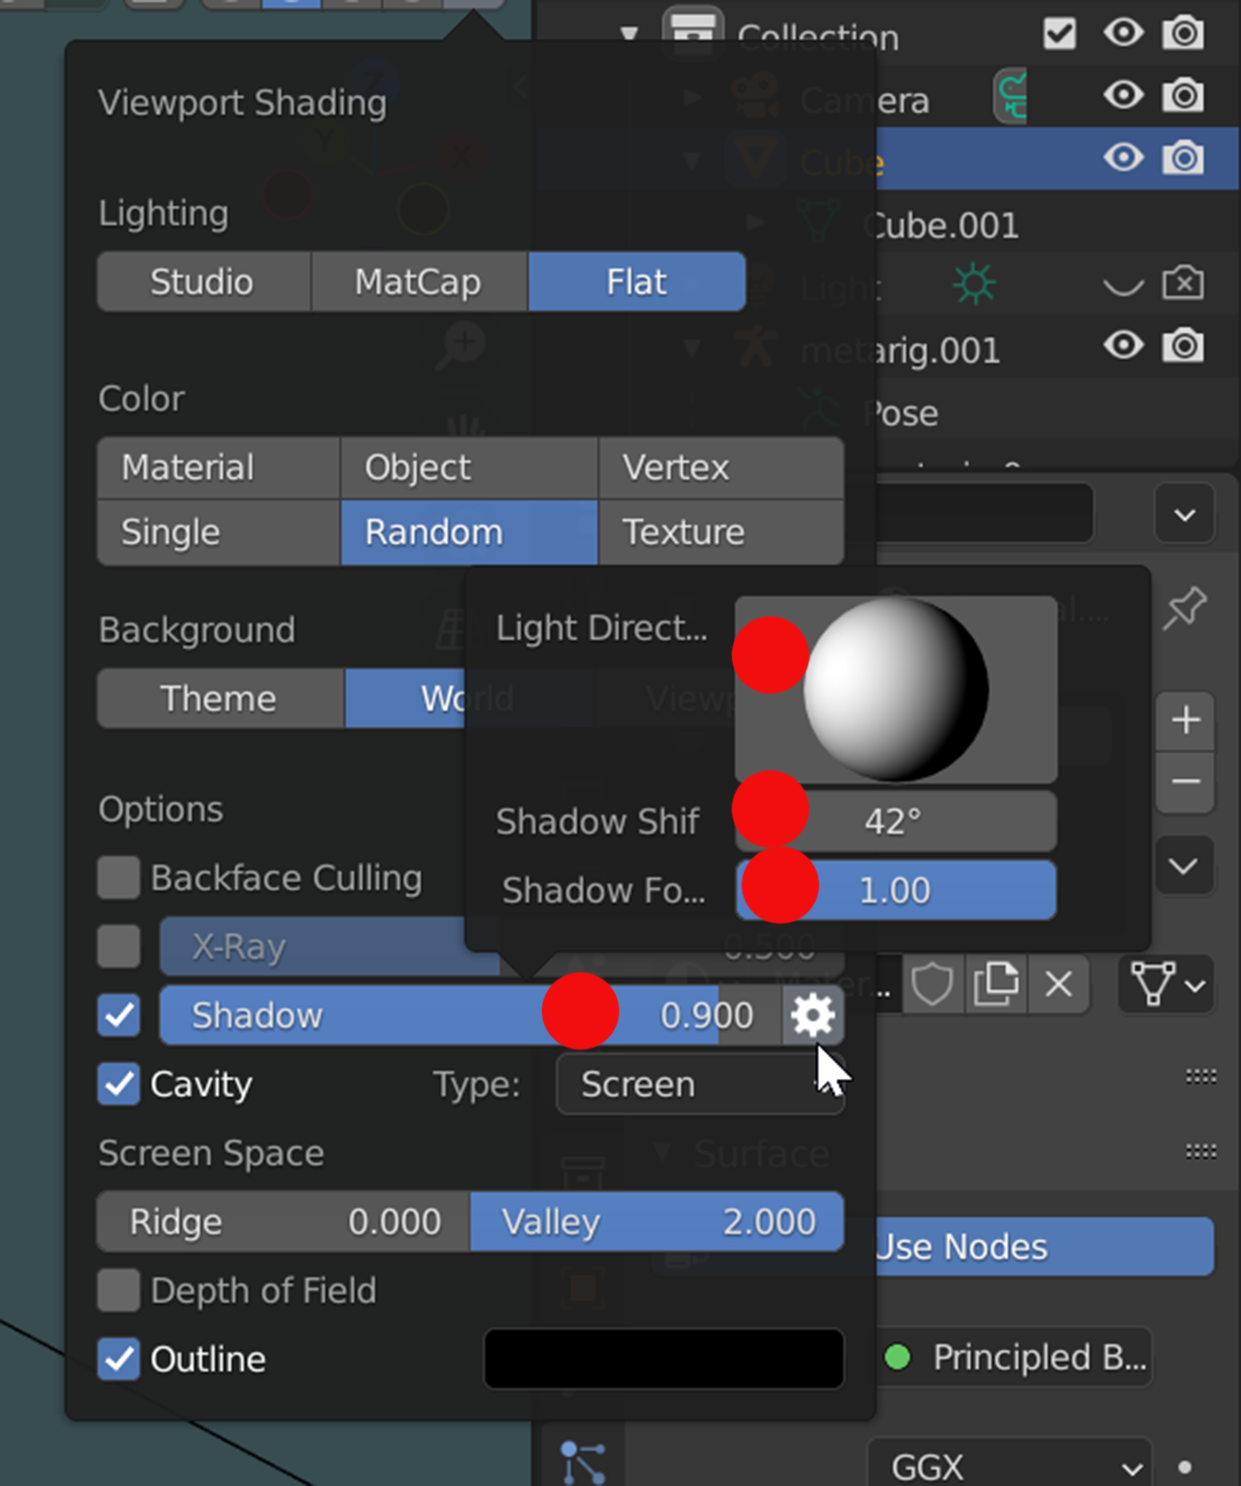Uncheck the Cavity option
Viewport: 1241px width, 1486px height.
tap(119, 1084)
